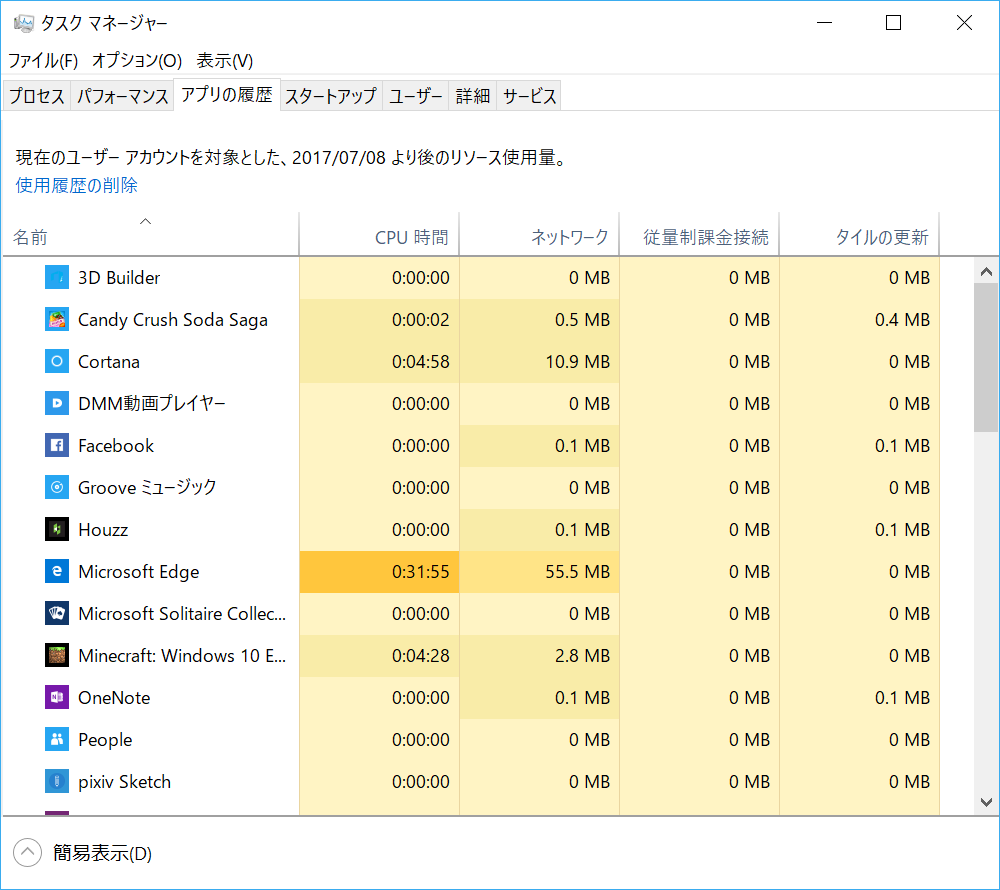Viewport: 1000px width, 890px height.
Task: Click the 0:31:55 CPU time cell
Action: (379, 572)
